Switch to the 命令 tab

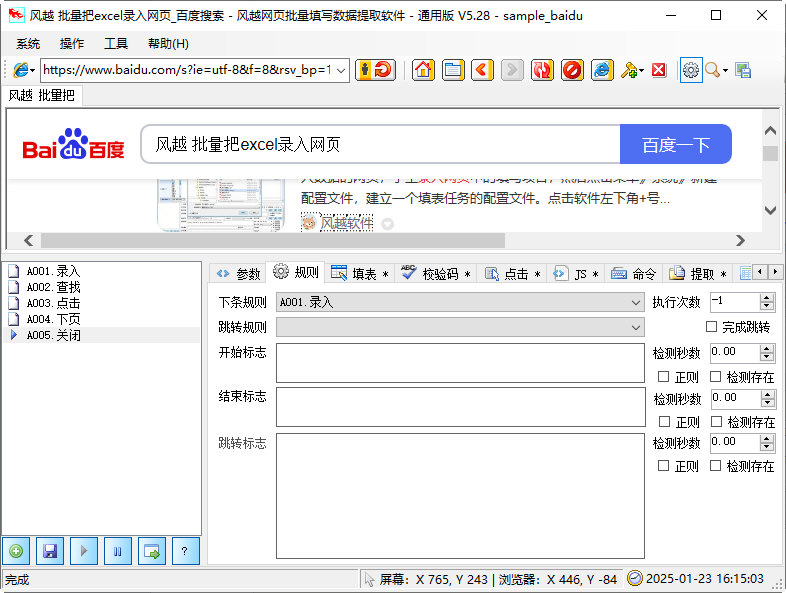[633, 274]
